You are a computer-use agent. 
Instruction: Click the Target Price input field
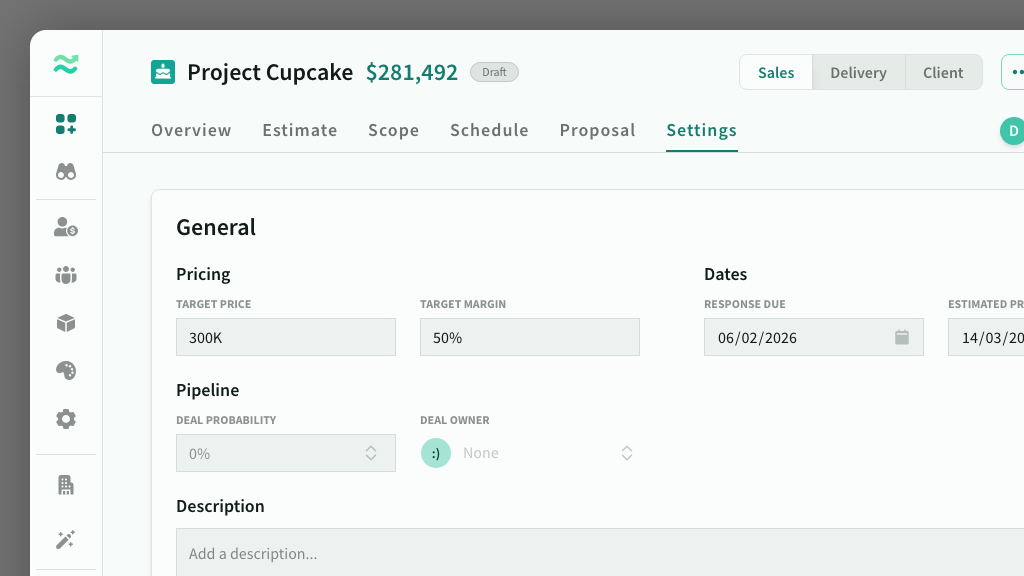tap(285, 337)
